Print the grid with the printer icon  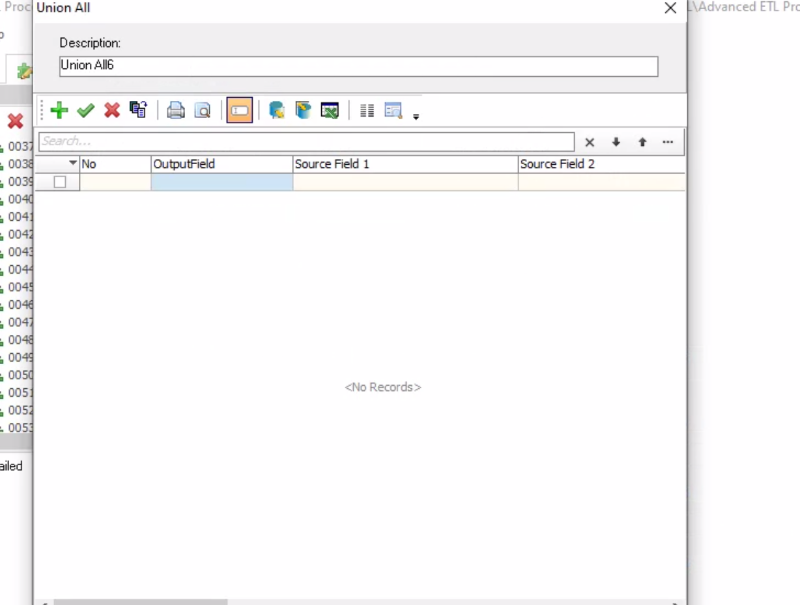tap(176, 110)
